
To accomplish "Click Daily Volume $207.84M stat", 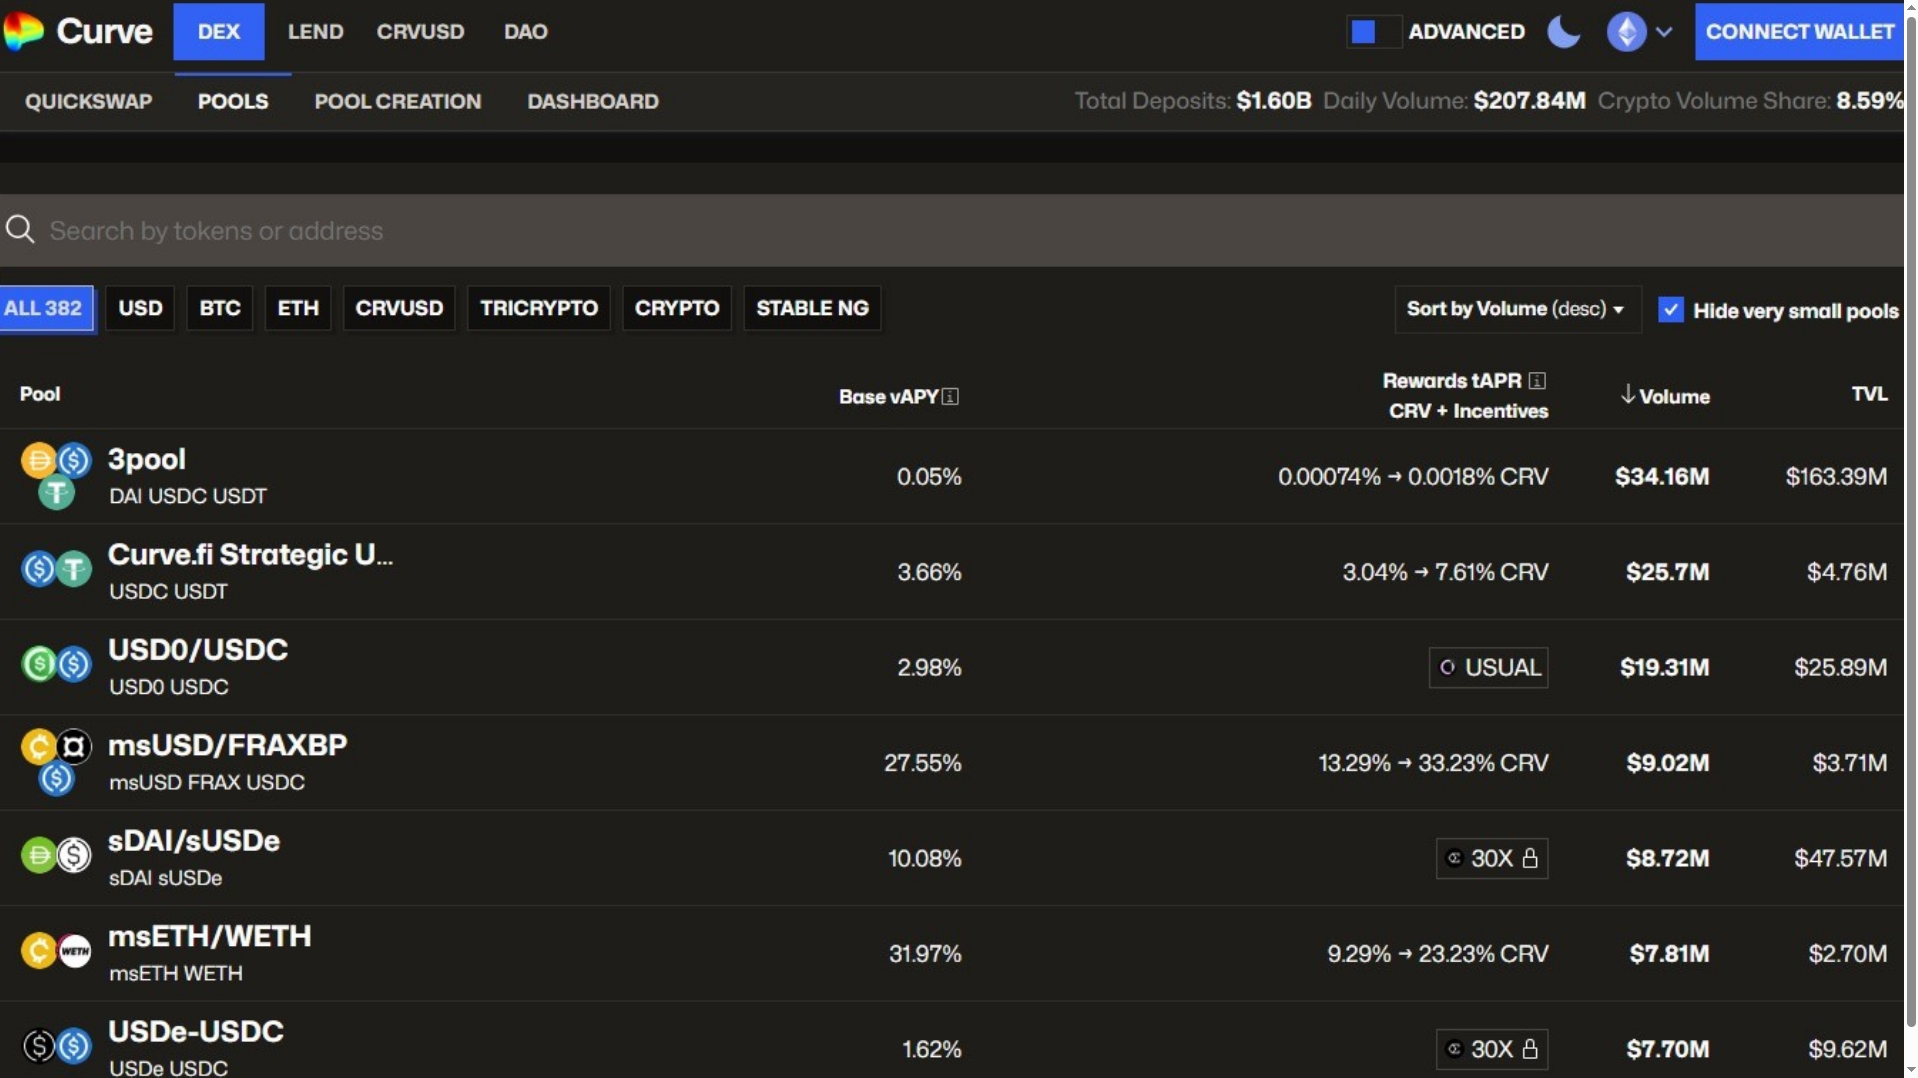I will [x=1454, y=101].
